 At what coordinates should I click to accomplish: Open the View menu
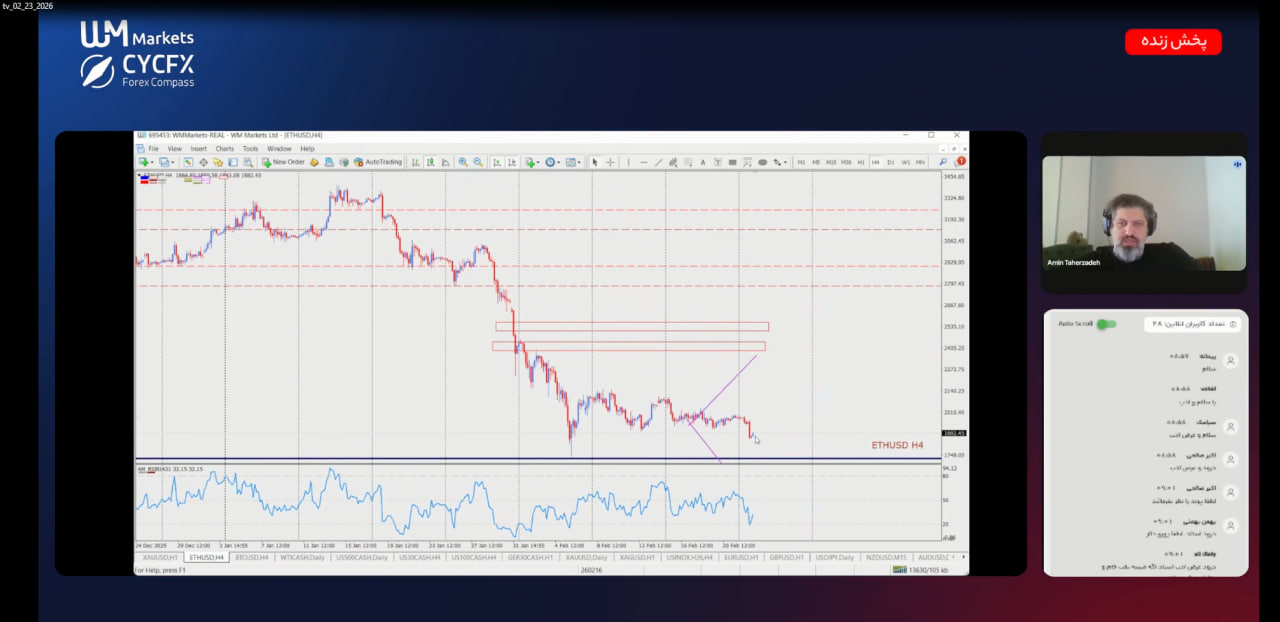click(175, 148)
